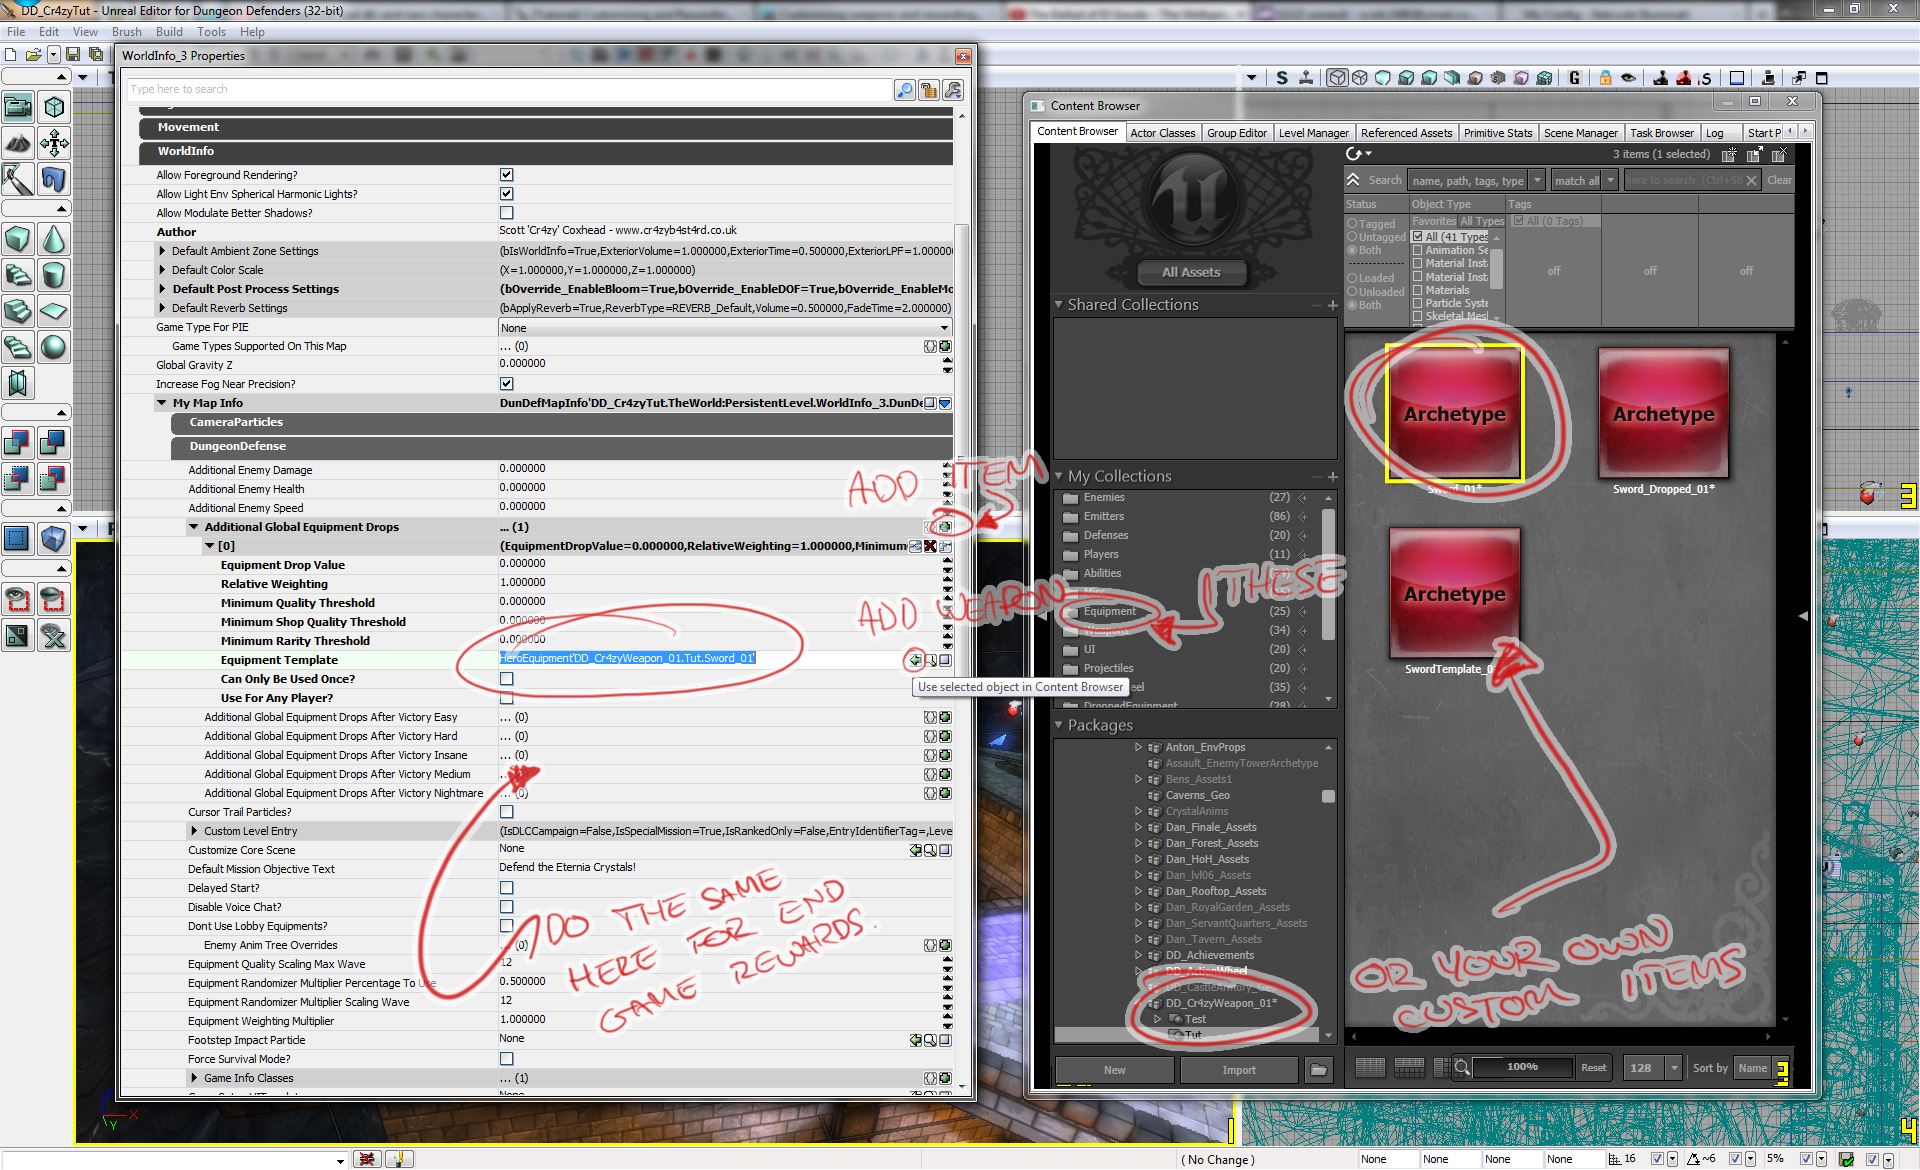Expand Default Color Scale property
1920x1170 pixels.
click(x=162, y=270)
